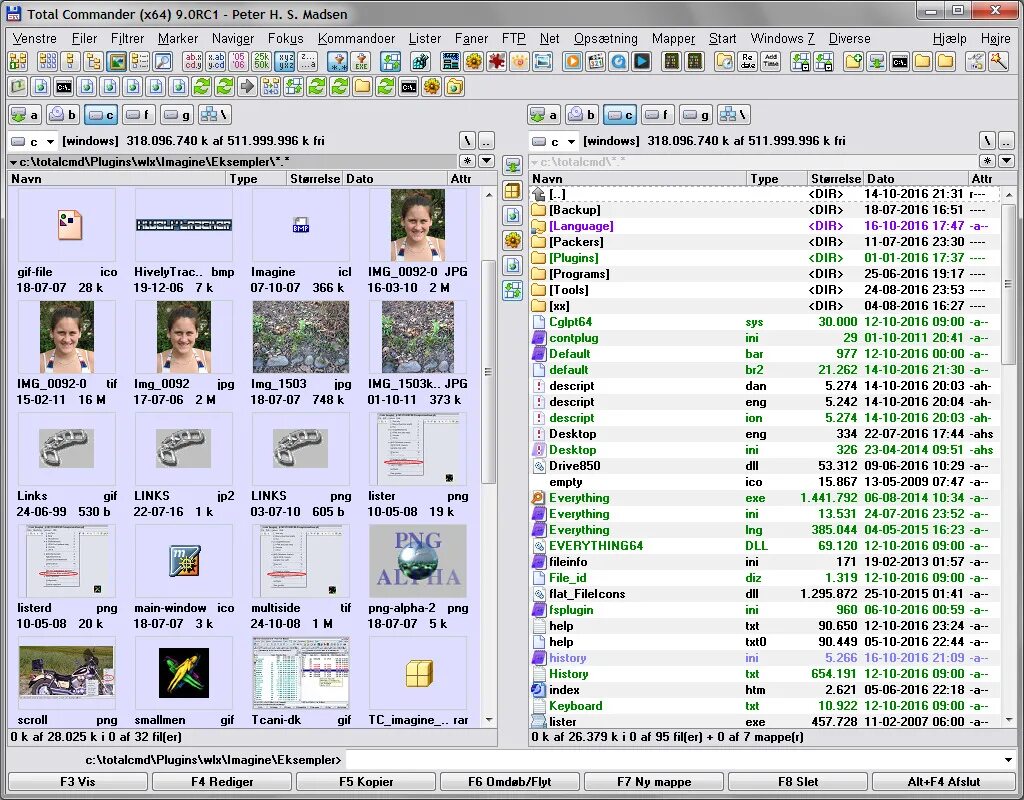Open the Faner menu
Viewport: 1024px width, 800px height.
pos(471,39)
